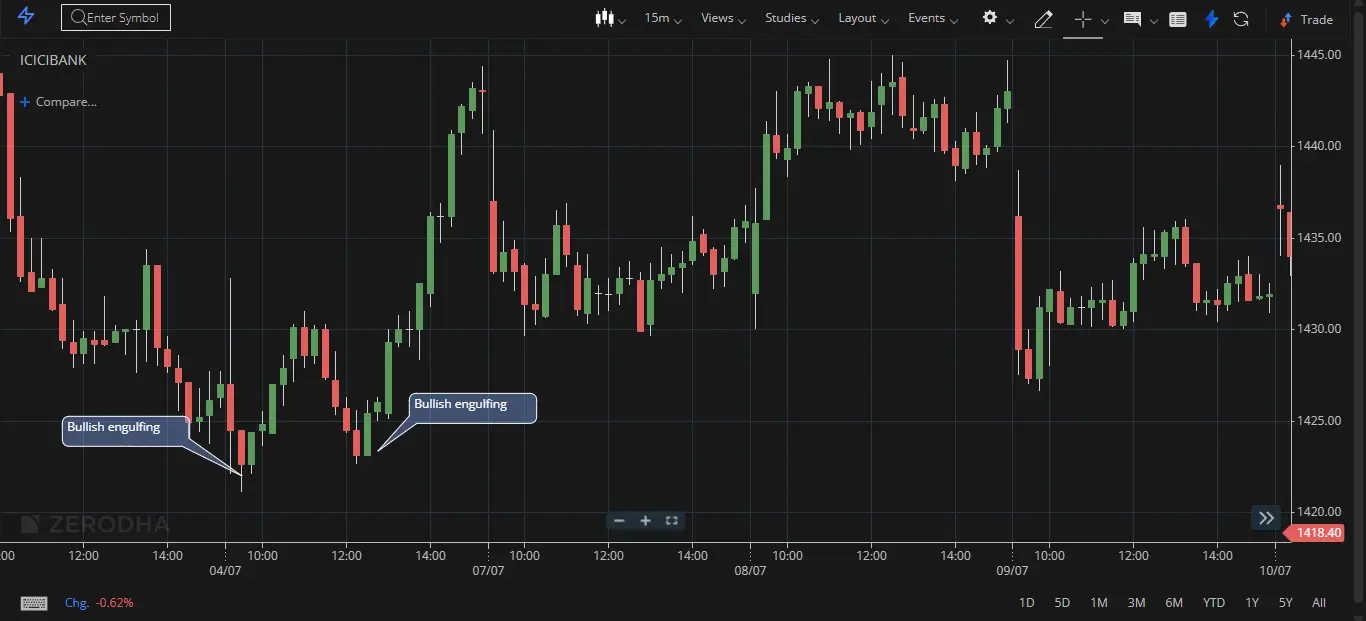
Task: Click the left Bullish engulfing annotation
Action: pos(125,431)
